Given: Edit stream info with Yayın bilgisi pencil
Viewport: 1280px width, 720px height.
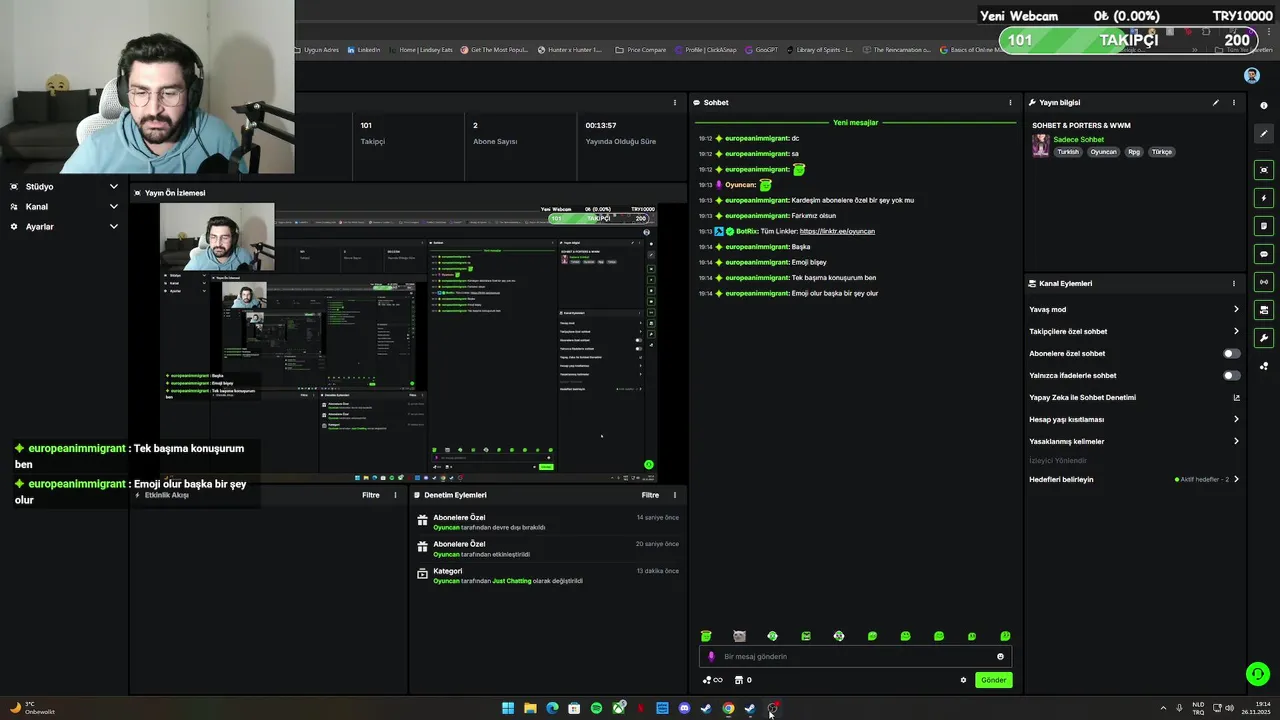Looking at the screenshot, I should pyautogui.click(x=1216, y=102).
